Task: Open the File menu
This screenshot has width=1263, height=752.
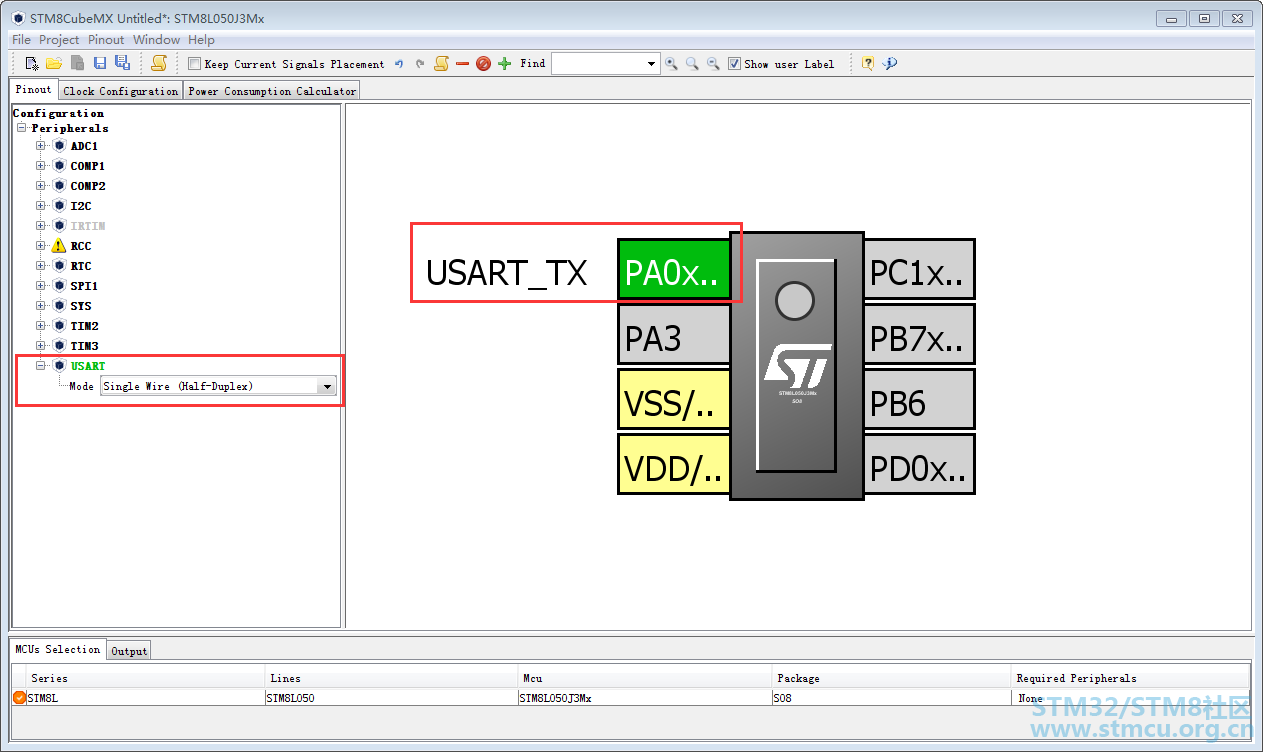Action: coord(21,40)
